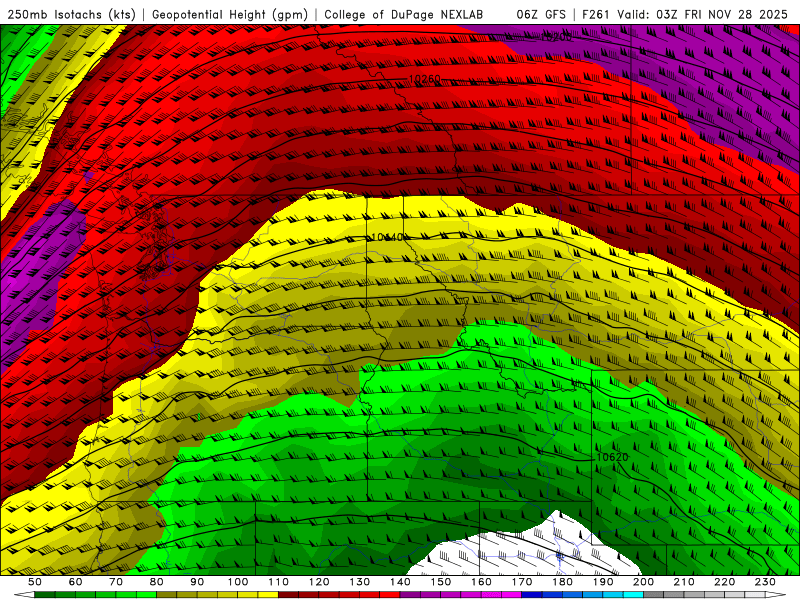Viewport: 800px width, 600px height.
Task: Click the 70 label on the color scale
Action: (116, 582)
